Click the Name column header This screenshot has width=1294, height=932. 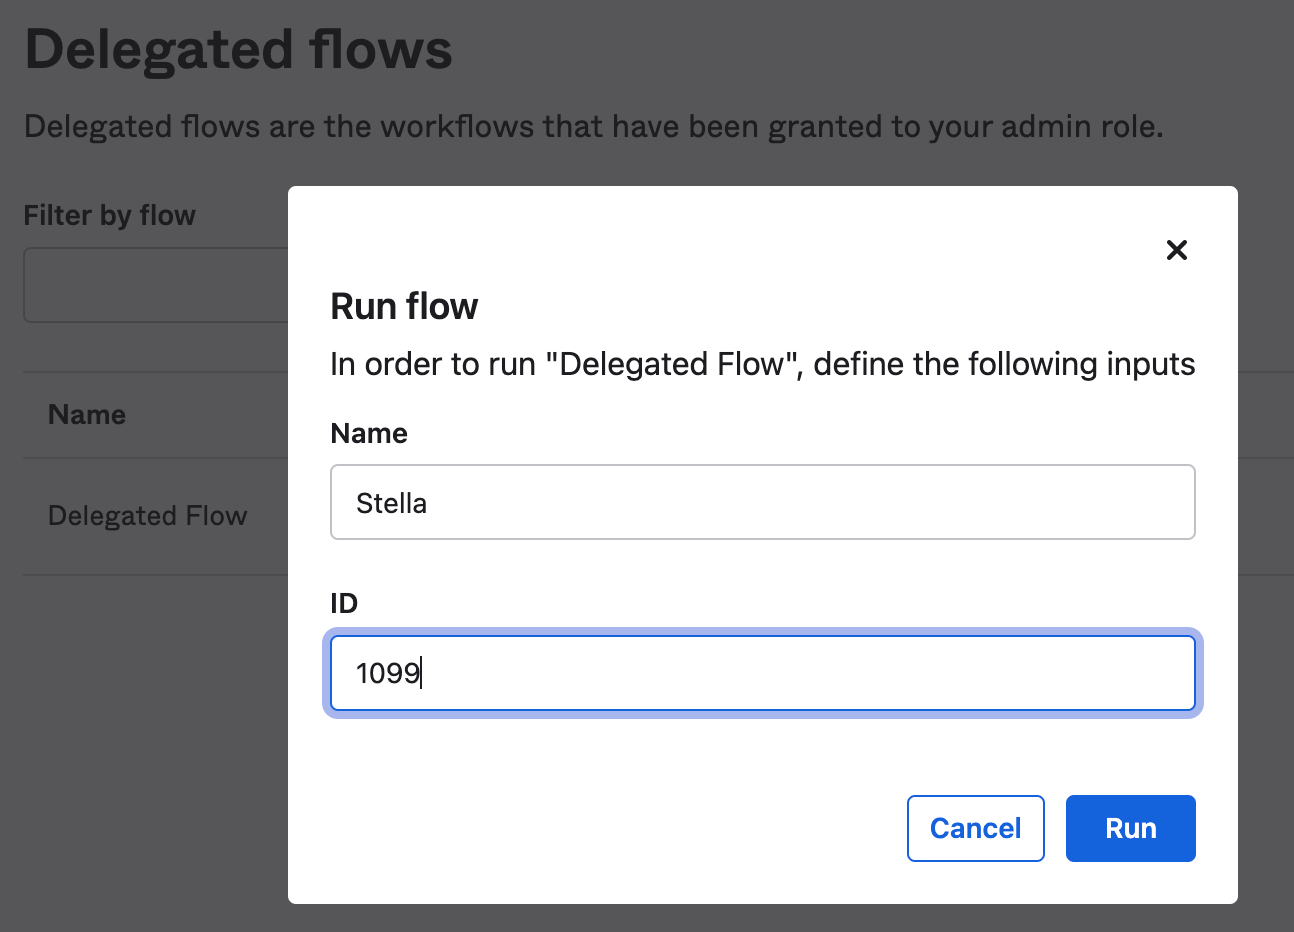[x=87, y=414]
